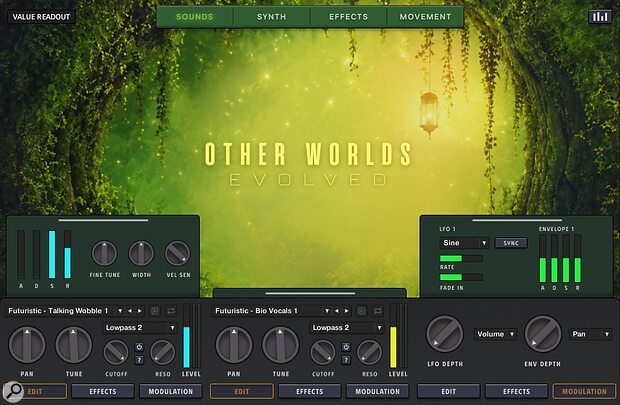Toggle the Value Readout button
Viewport: 620px width, 405px height.
[x=41, y=17]
